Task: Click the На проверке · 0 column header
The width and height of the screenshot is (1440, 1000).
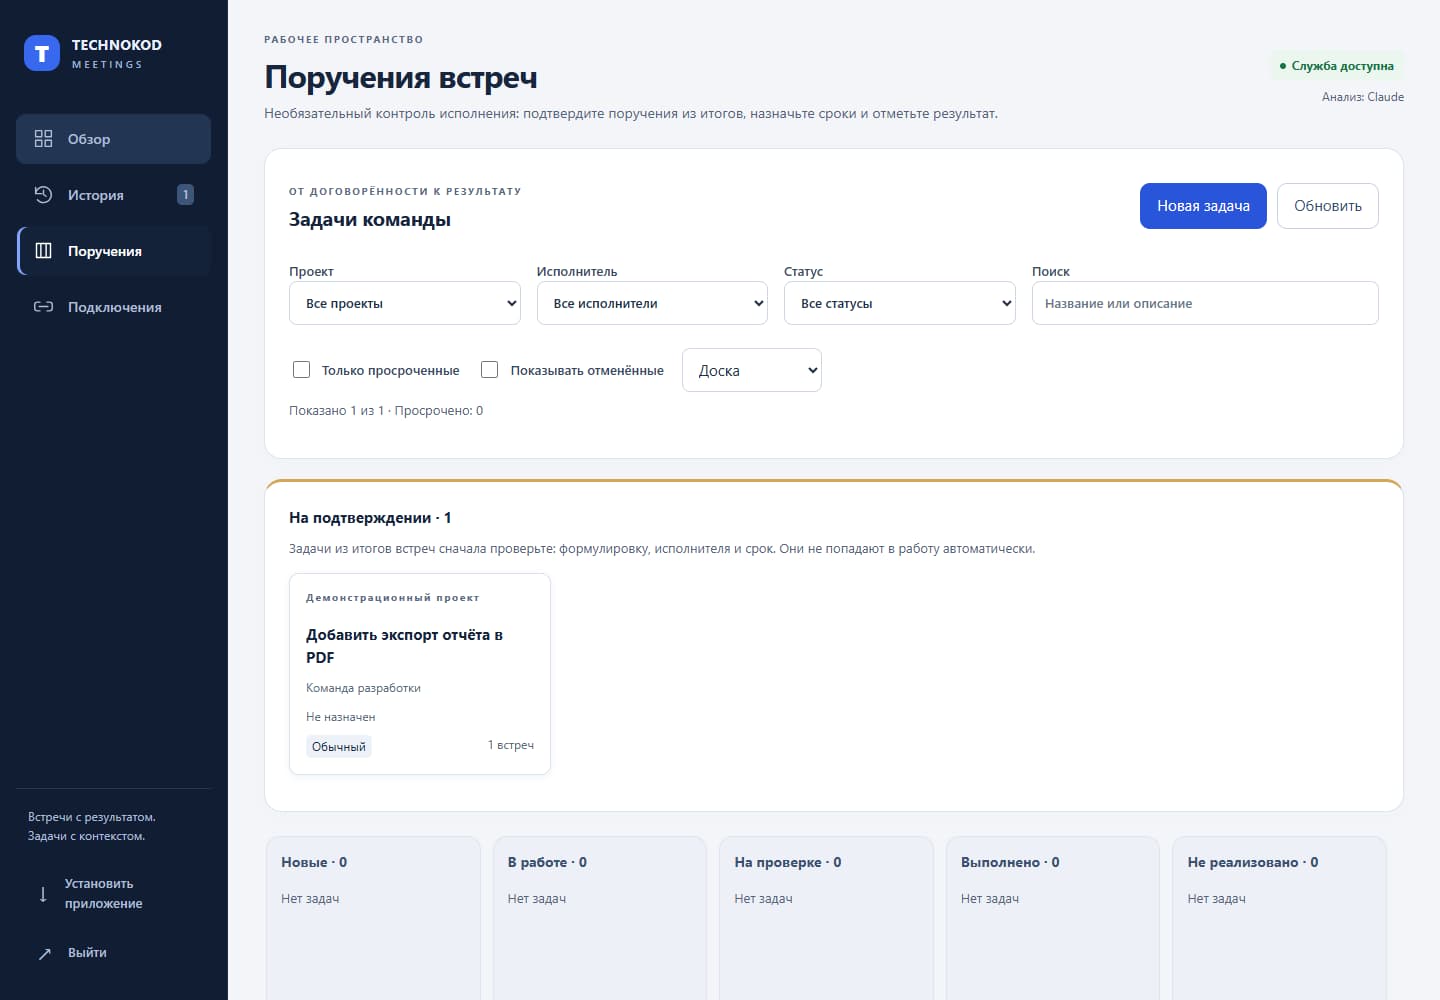Action: coord(788,862)
